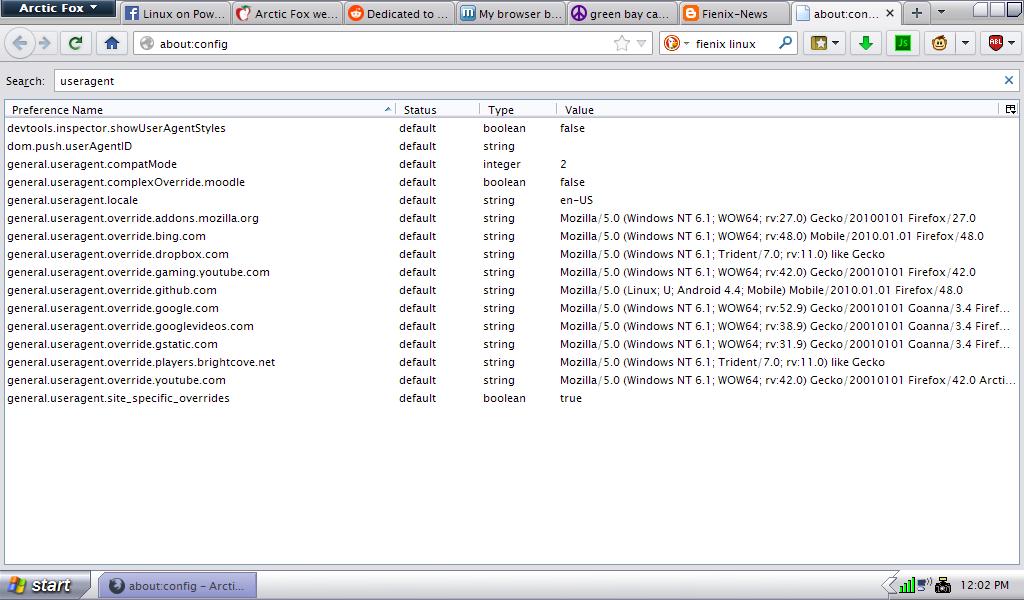This screenshot has height=600, width=1024.
Task: Switch to the My browser b... tab
Action: pyautogui.click(x=511, y=13)
